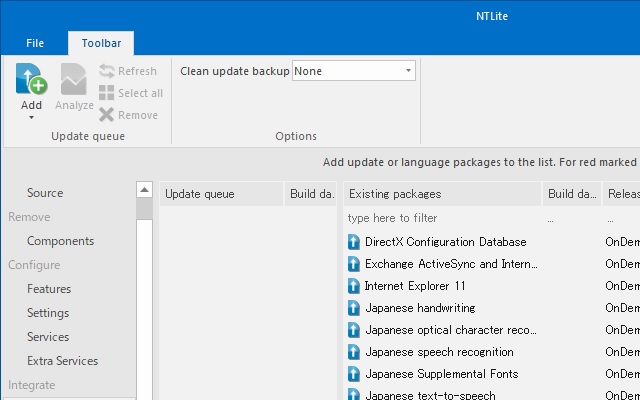Open the Features page

click(49, 289)
